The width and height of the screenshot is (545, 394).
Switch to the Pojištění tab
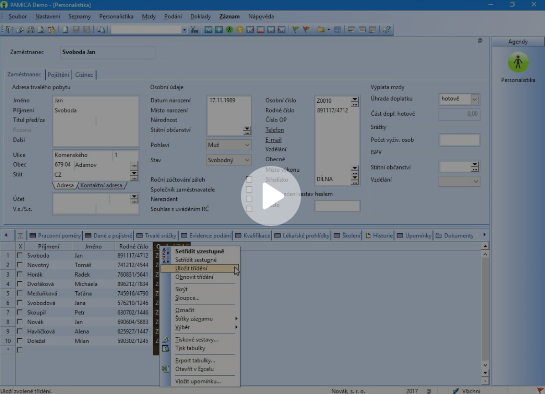coord(58,74)
